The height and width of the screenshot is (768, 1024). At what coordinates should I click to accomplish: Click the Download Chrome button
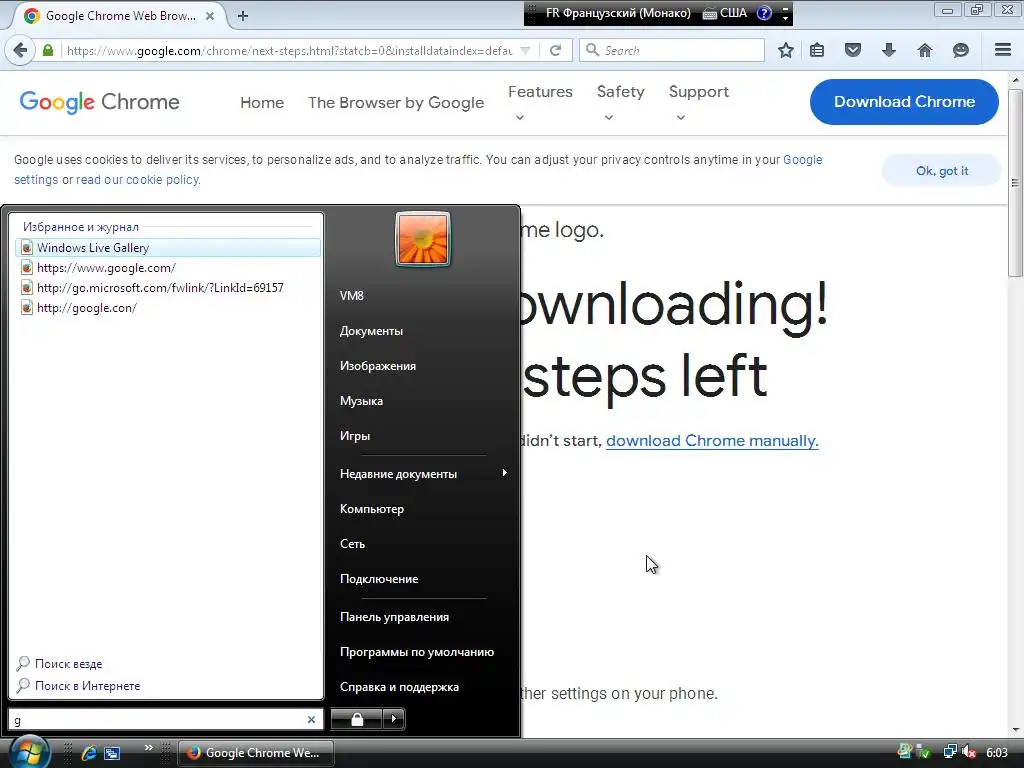tap(904, 102)
